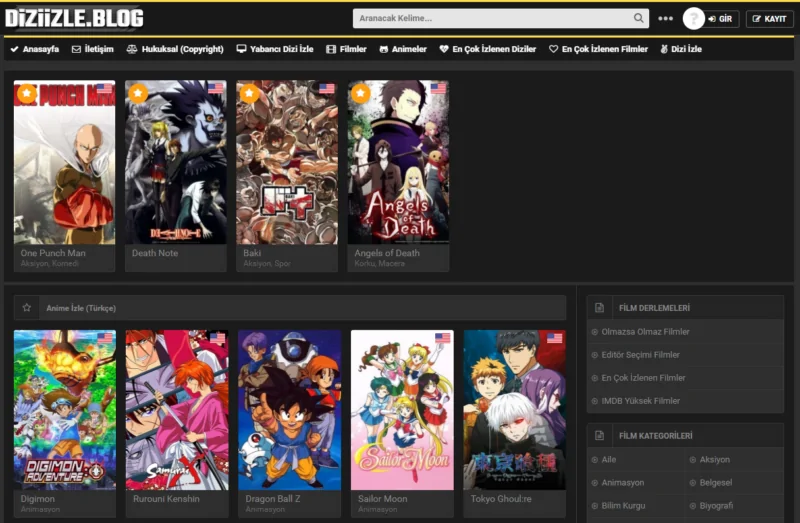Click the document icon next to Film Kategorileri
The height and width of the screenshot is (523, 800).
click(x=599, y=435)
